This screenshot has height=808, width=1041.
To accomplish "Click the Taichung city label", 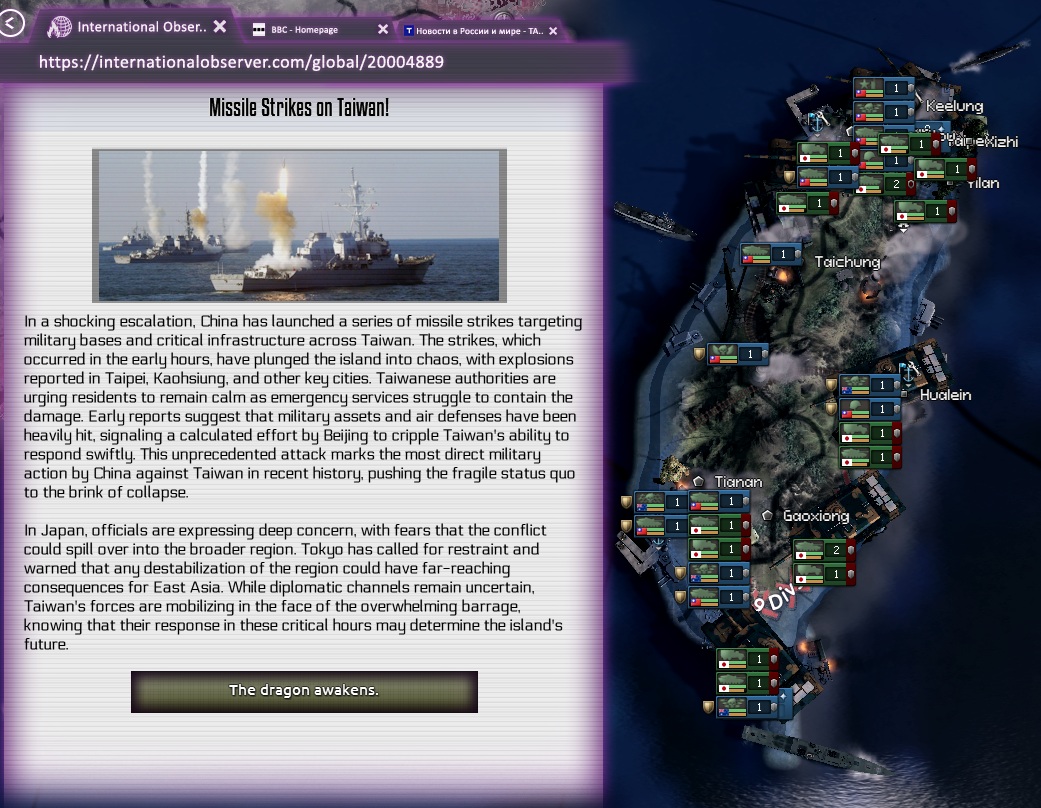I will [x=847, y=262].
